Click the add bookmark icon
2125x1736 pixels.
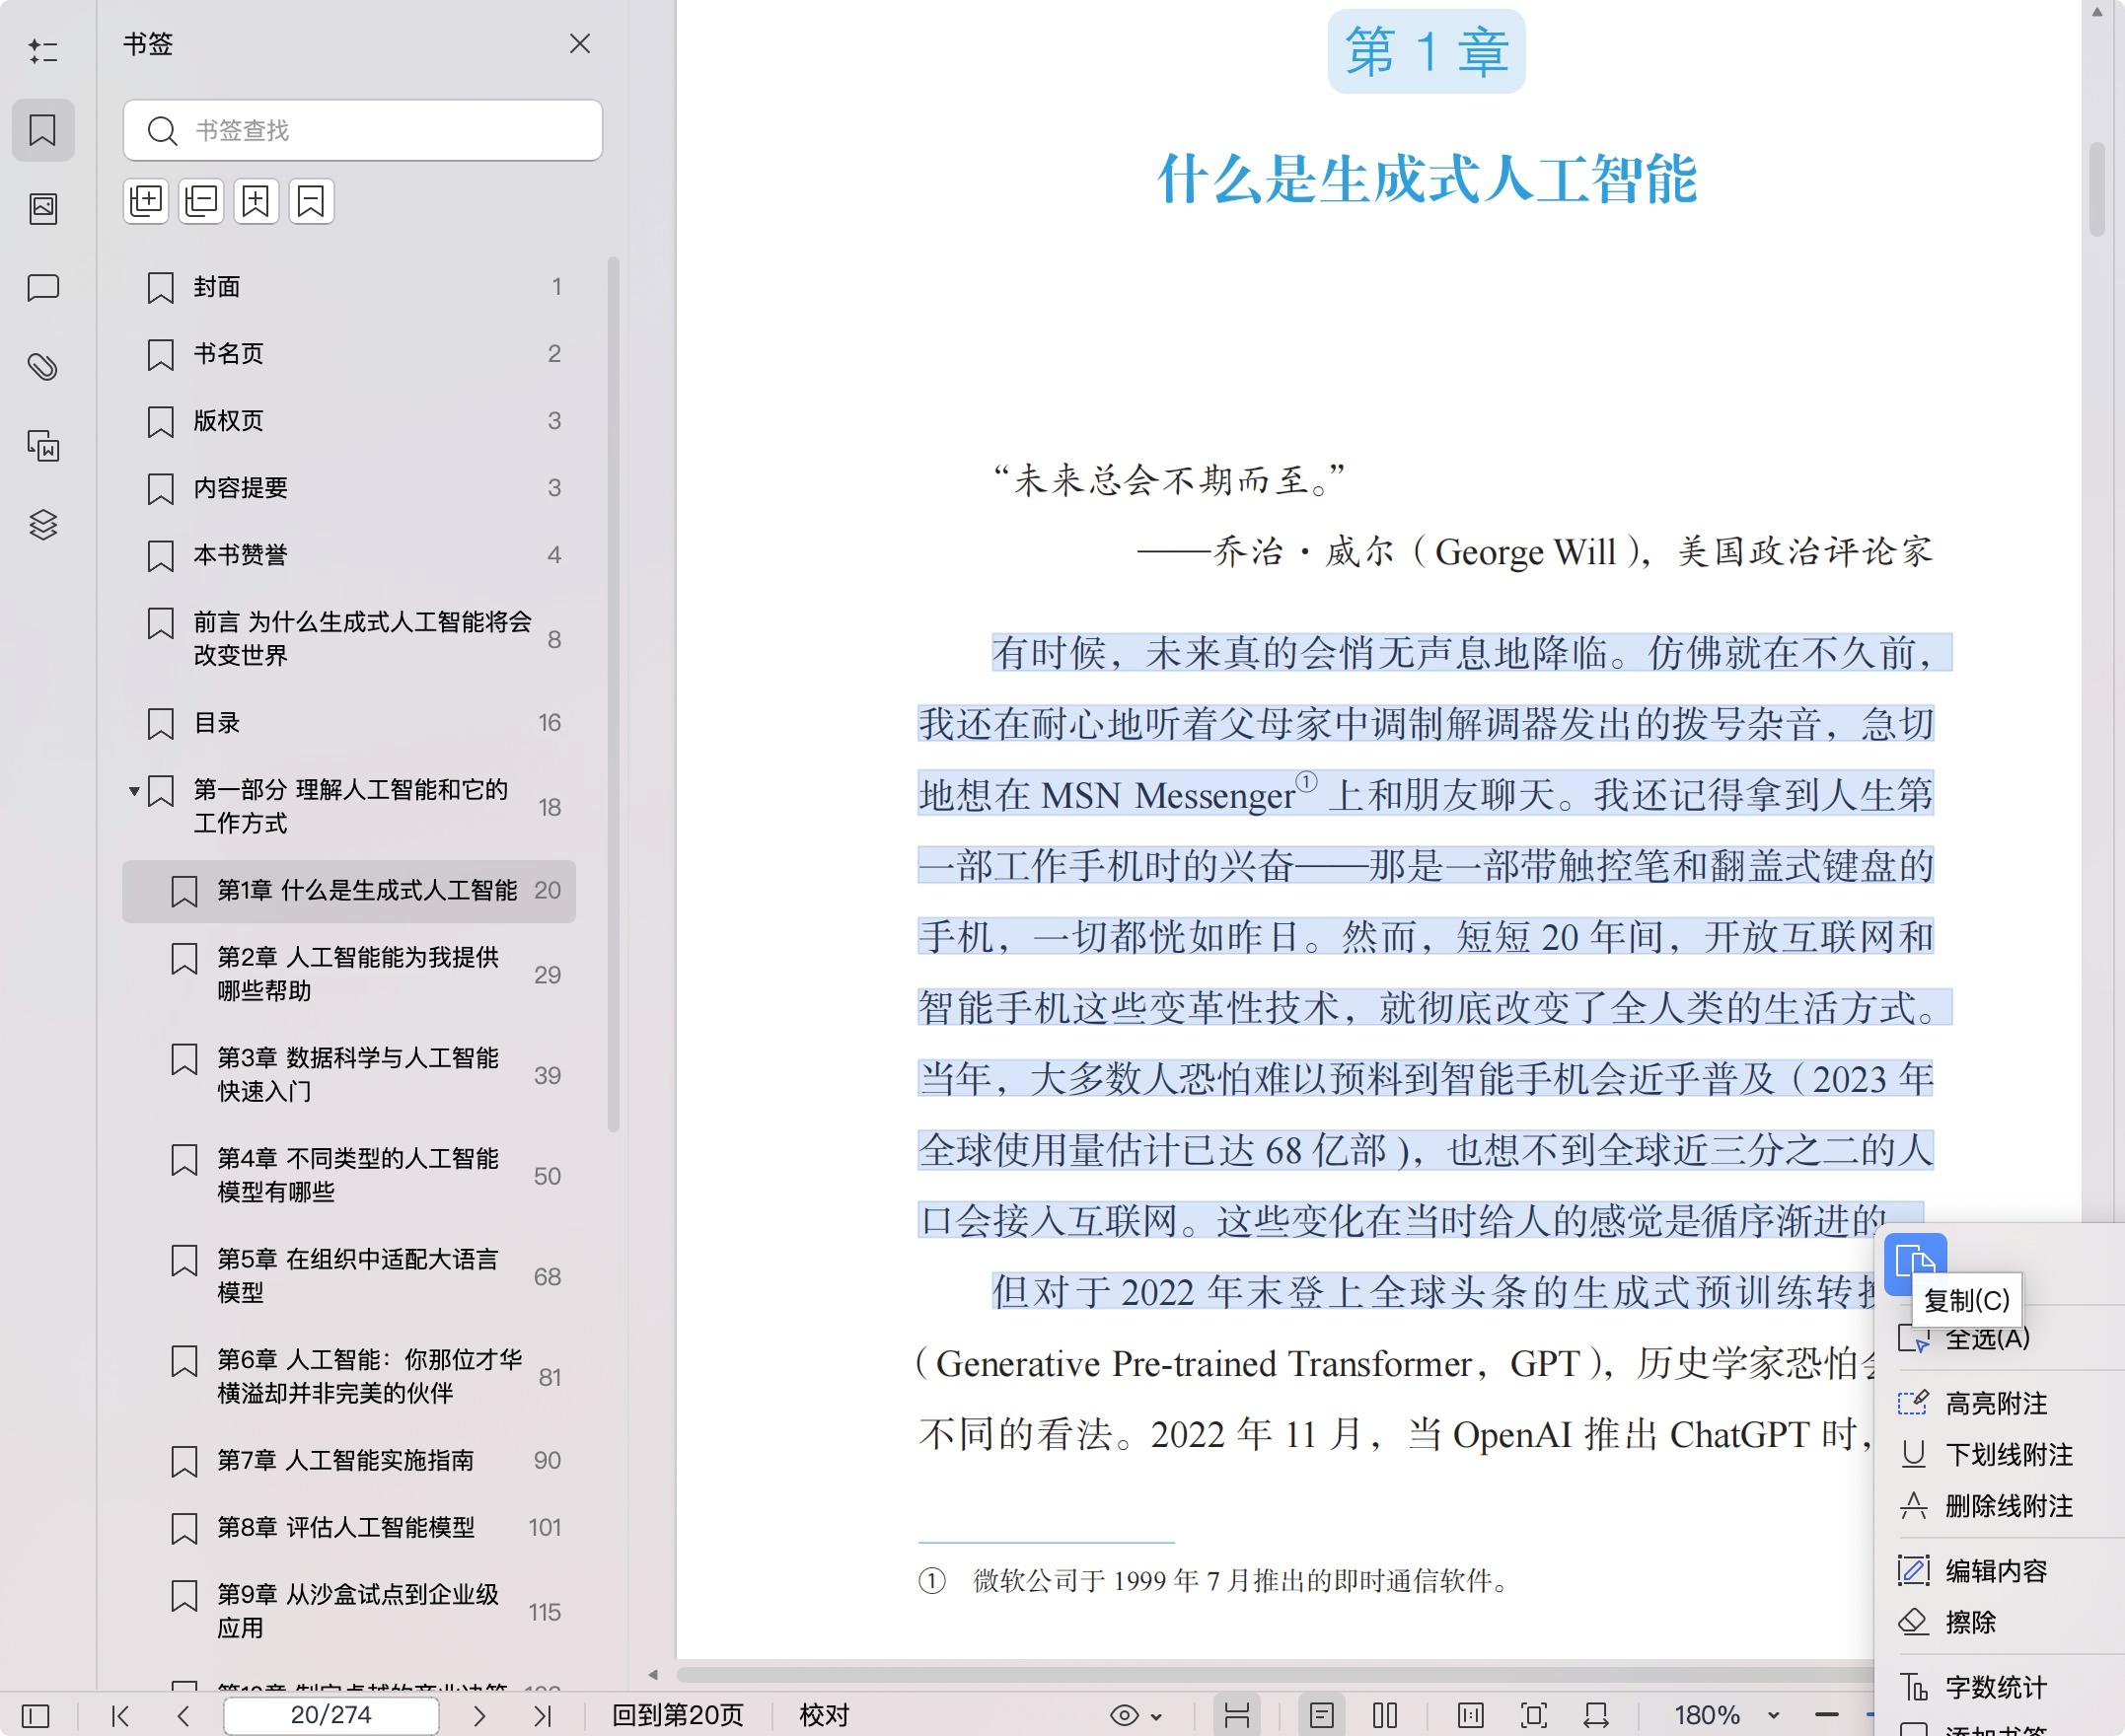click(256, 201)
